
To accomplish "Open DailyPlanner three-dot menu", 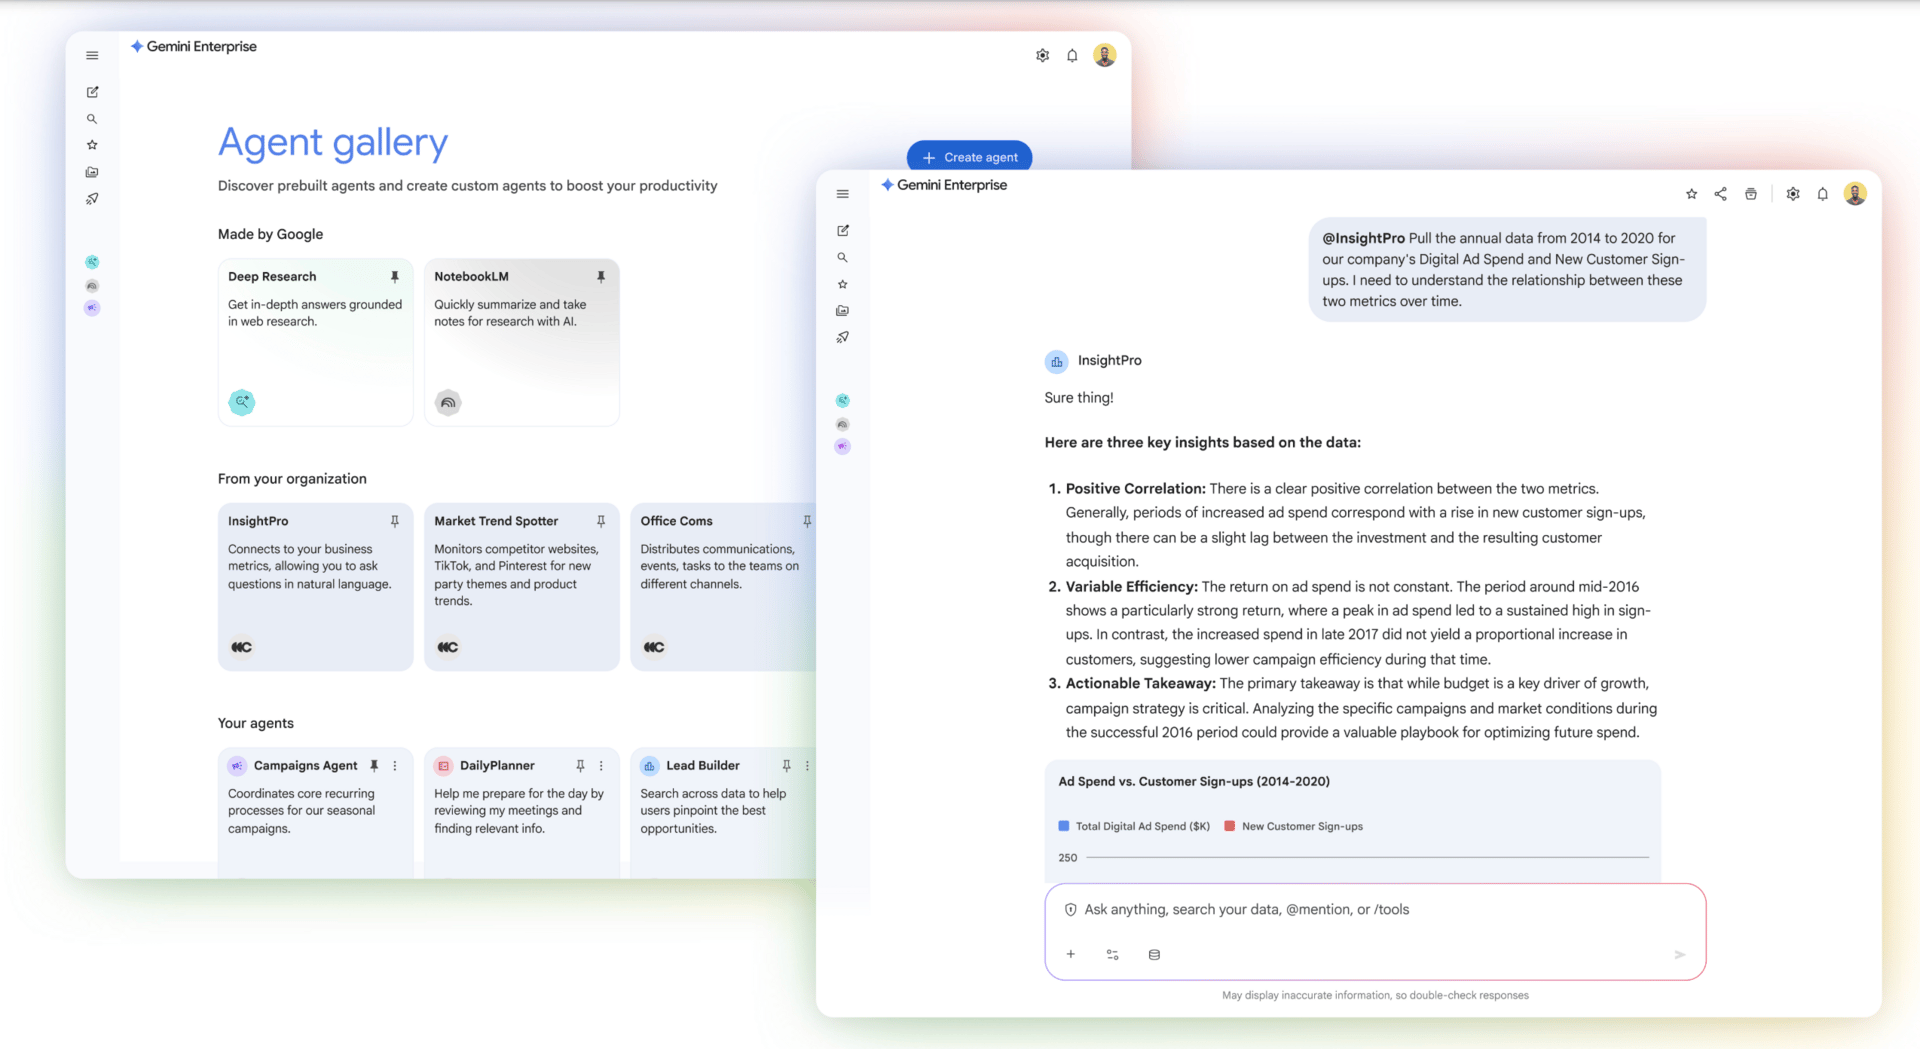I will point(601,766).
